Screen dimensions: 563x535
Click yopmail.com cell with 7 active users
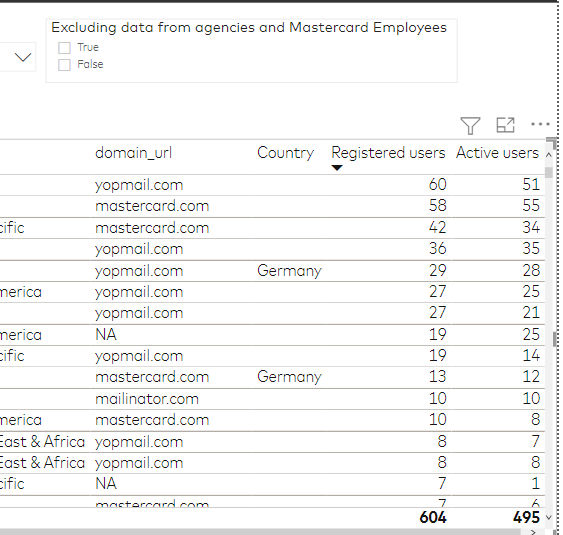click(139, 442)
